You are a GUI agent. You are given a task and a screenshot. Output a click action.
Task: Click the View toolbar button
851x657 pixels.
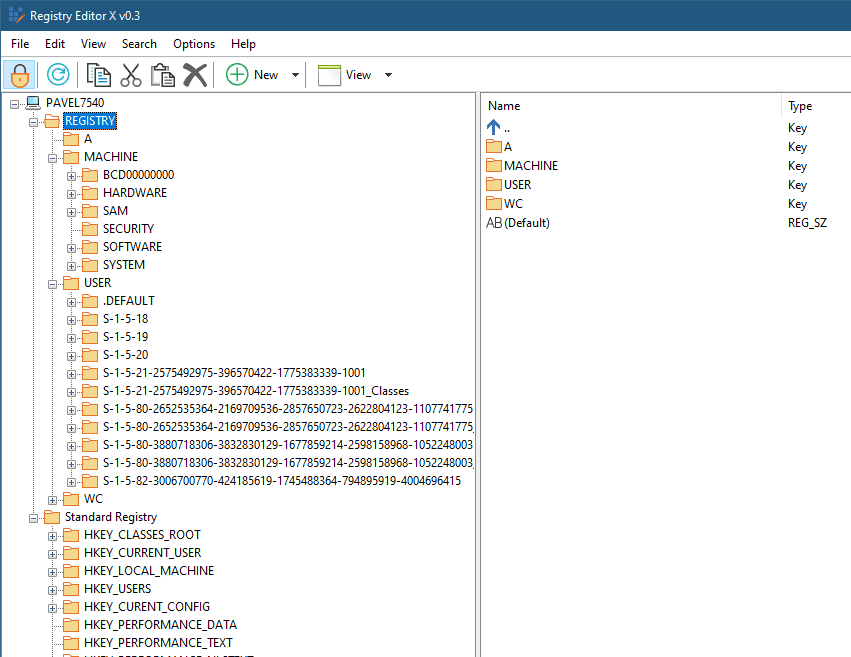pos(344,75)
